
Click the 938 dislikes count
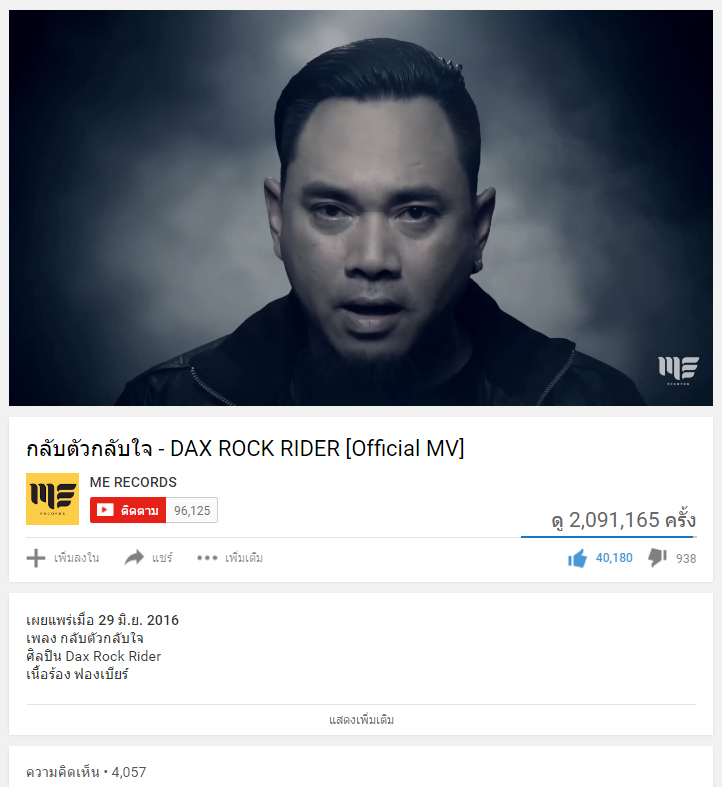[686, 559]
